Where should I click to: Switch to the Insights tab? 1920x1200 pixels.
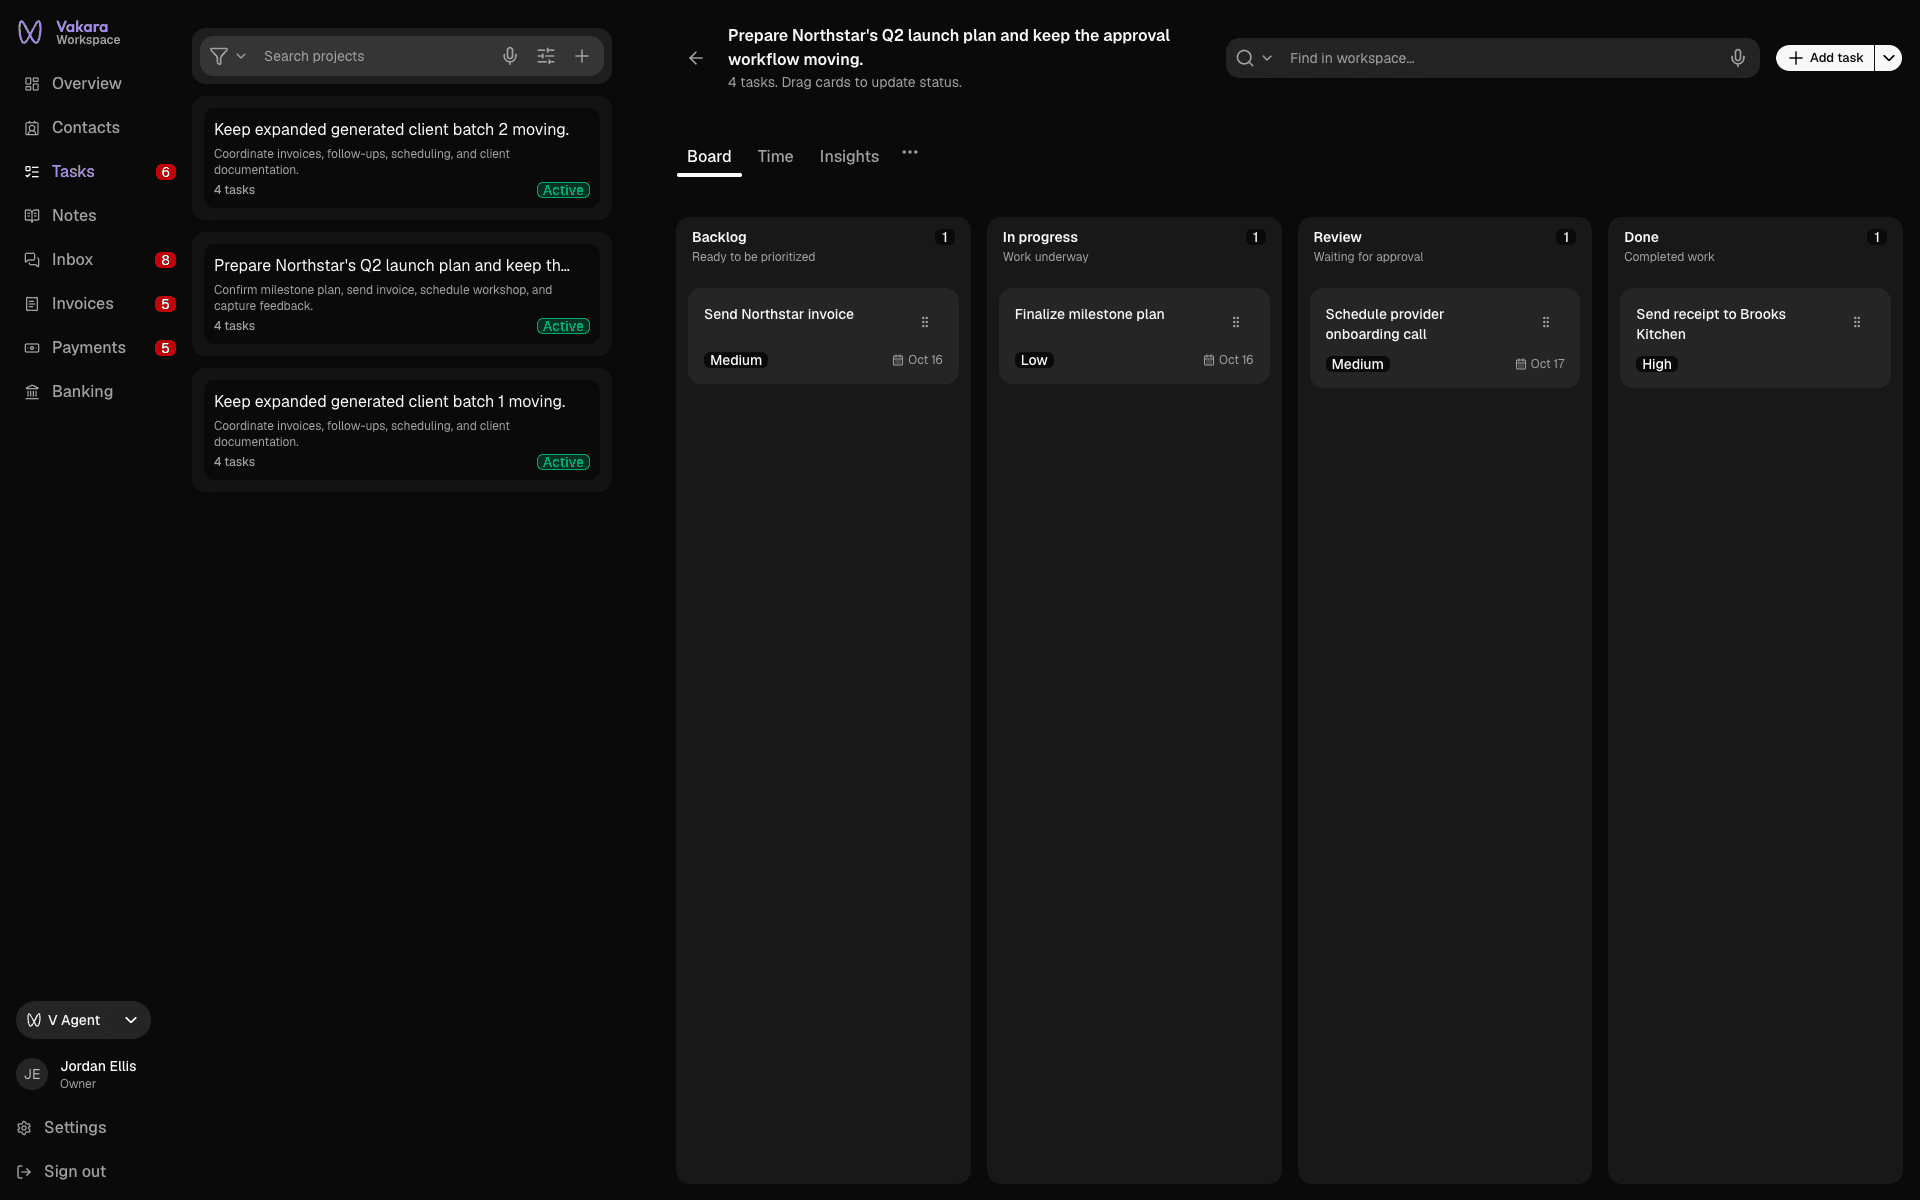tap(849, 157)
